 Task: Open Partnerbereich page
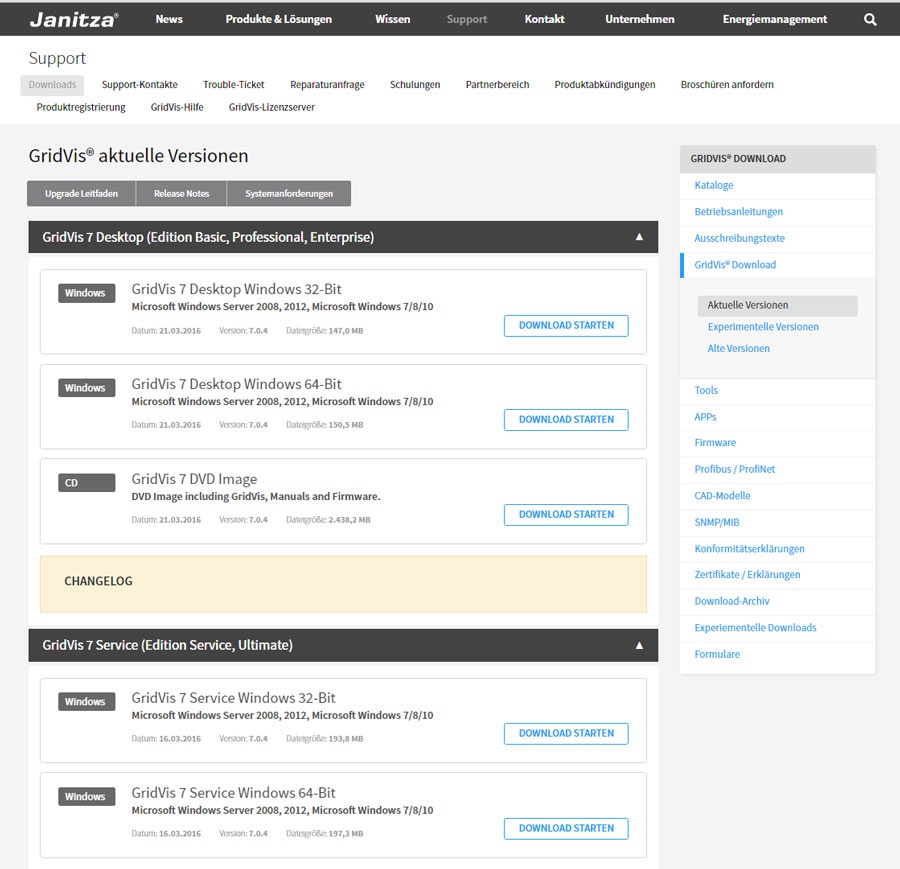click(497, 85)
